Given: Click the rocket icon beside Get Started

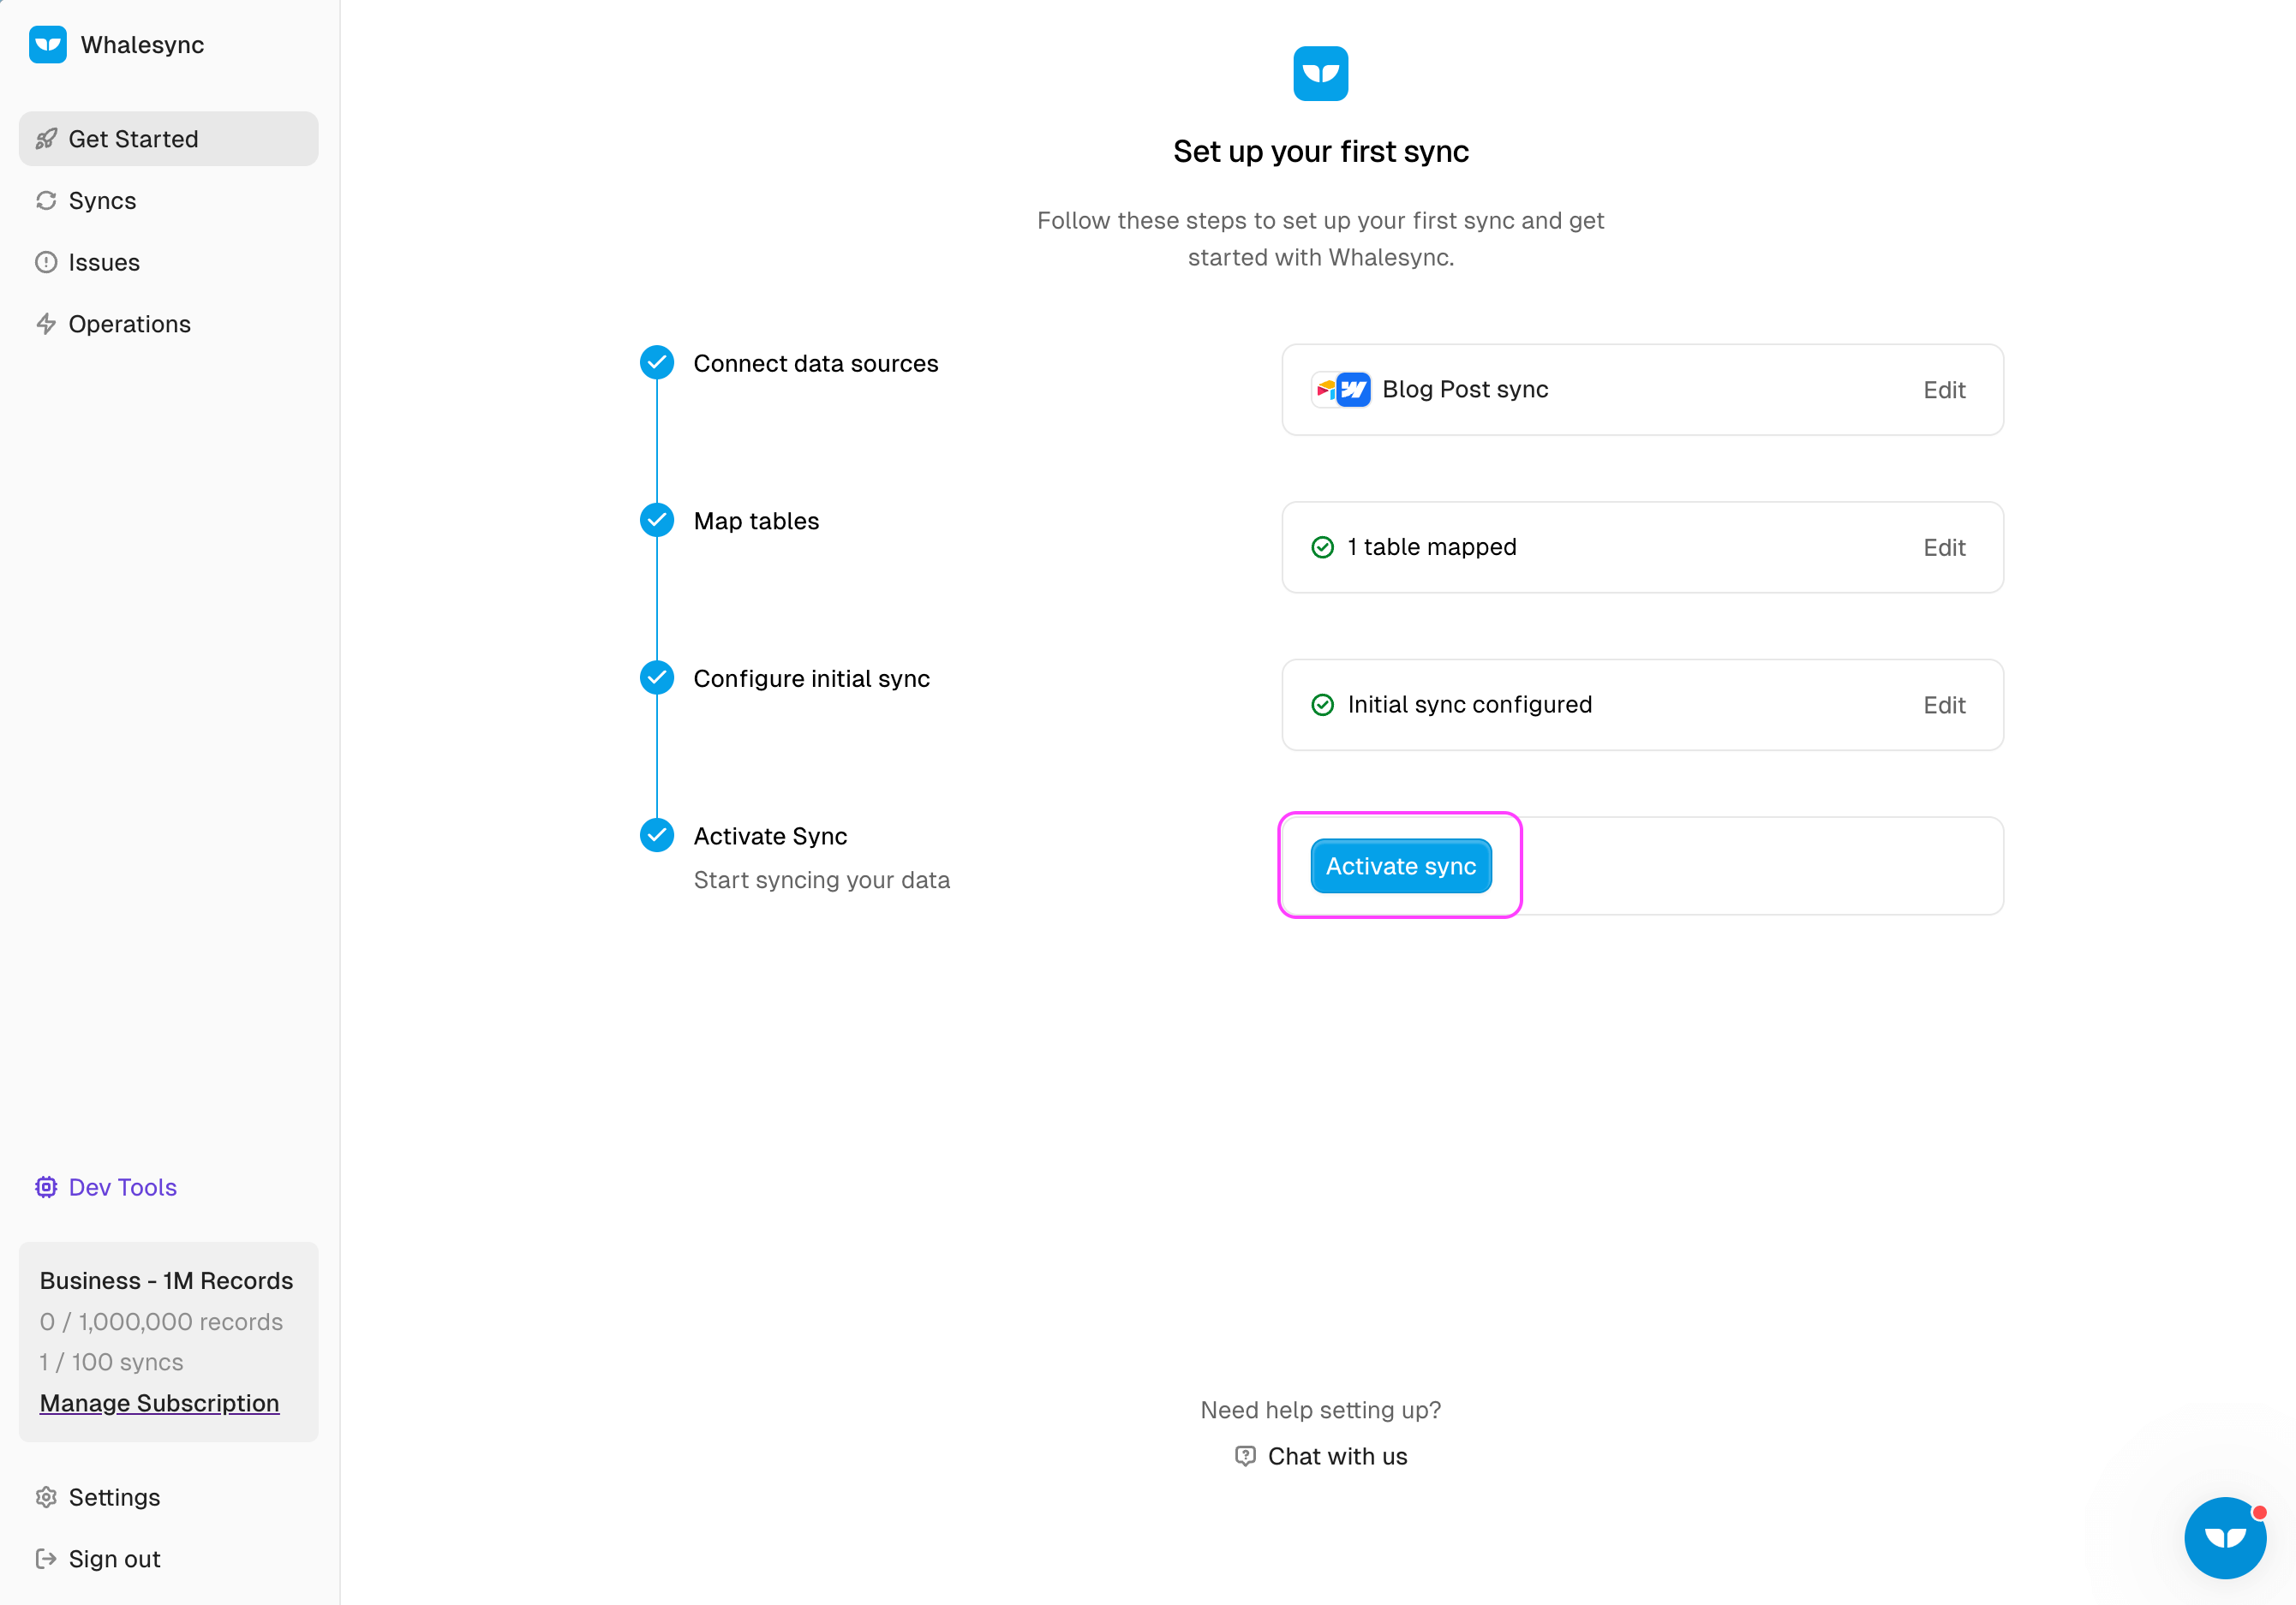Looking at the screenshot, I should click(46, 139).
